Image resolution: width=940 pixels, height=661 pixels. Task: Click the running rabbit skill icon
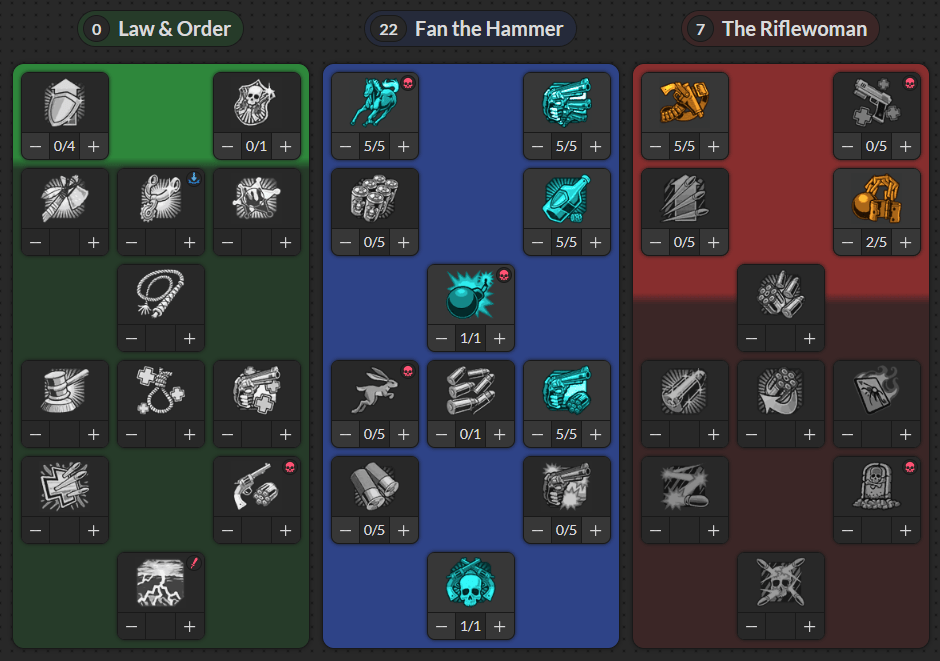[x=375, y=391]
